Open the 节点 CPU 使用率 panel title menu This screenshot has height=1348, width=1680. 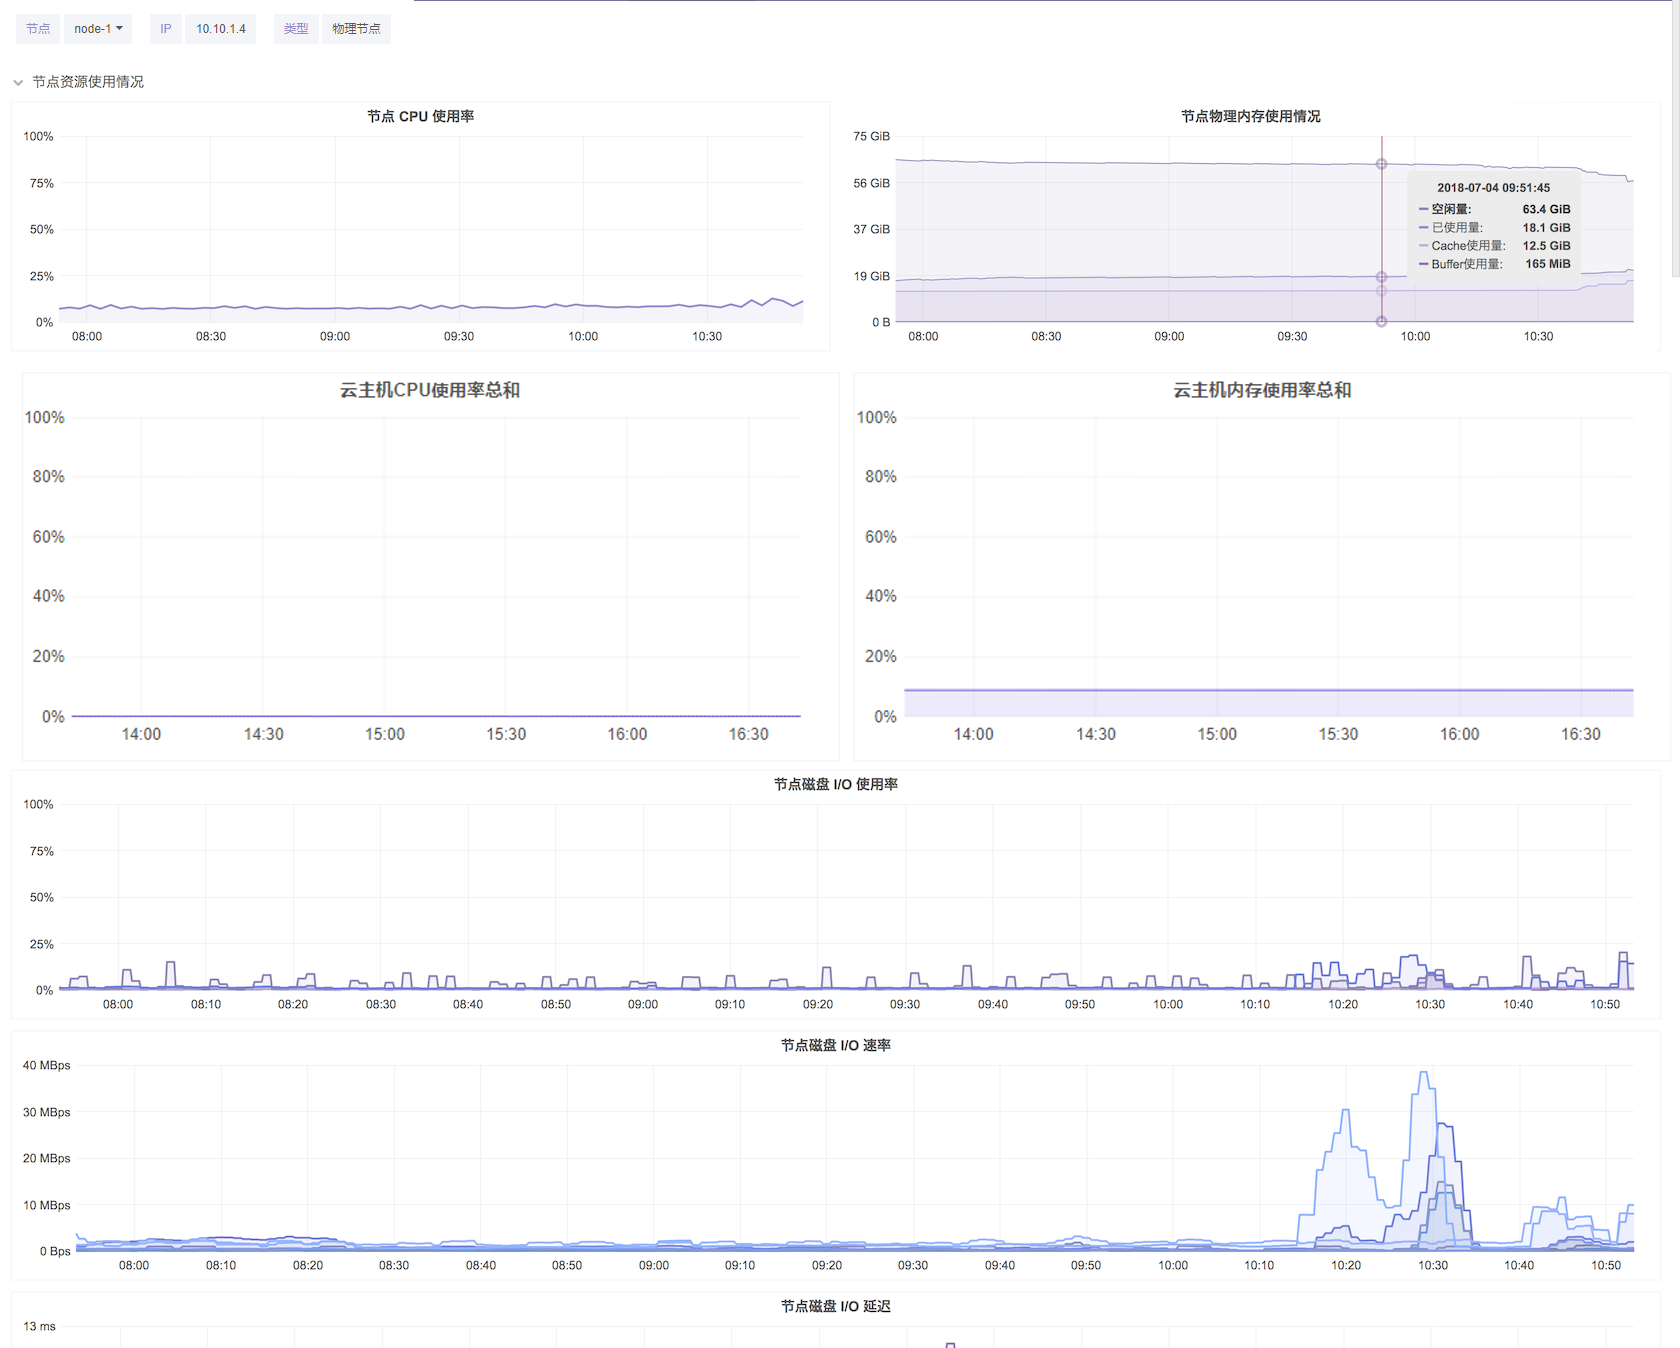click(420, 117)
